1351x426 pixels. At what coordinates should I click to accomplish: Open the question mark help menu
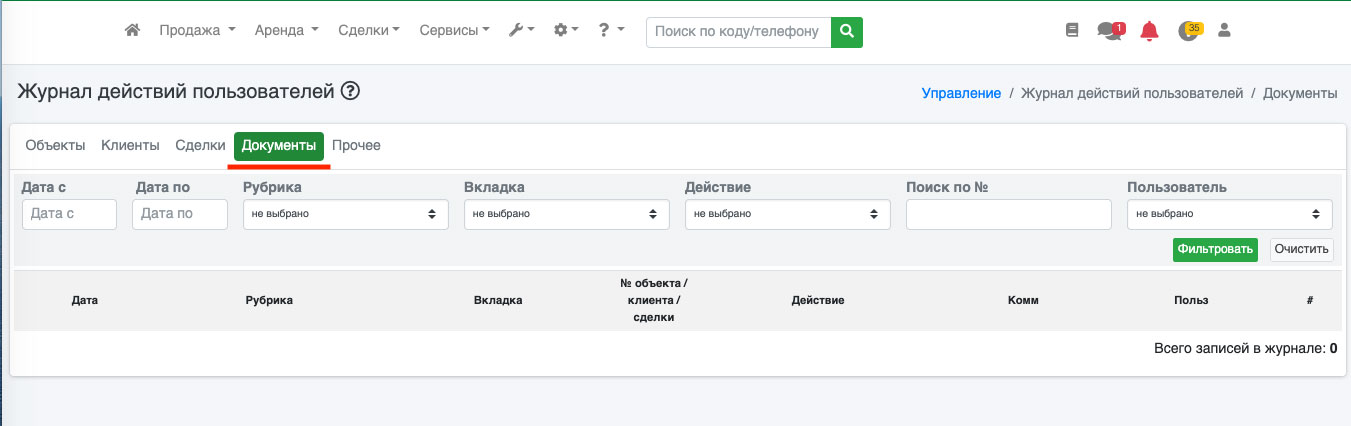(x=610, y=31)
